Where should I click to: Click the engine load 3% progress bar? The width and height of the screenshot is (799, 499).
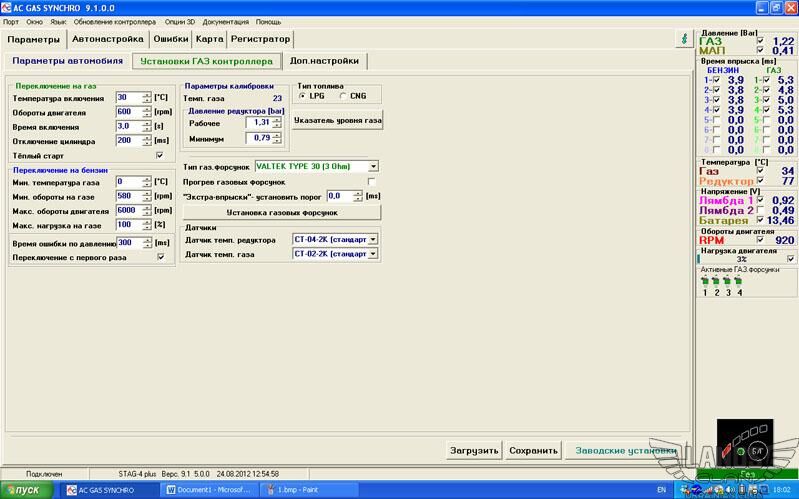tap(741, 258)
